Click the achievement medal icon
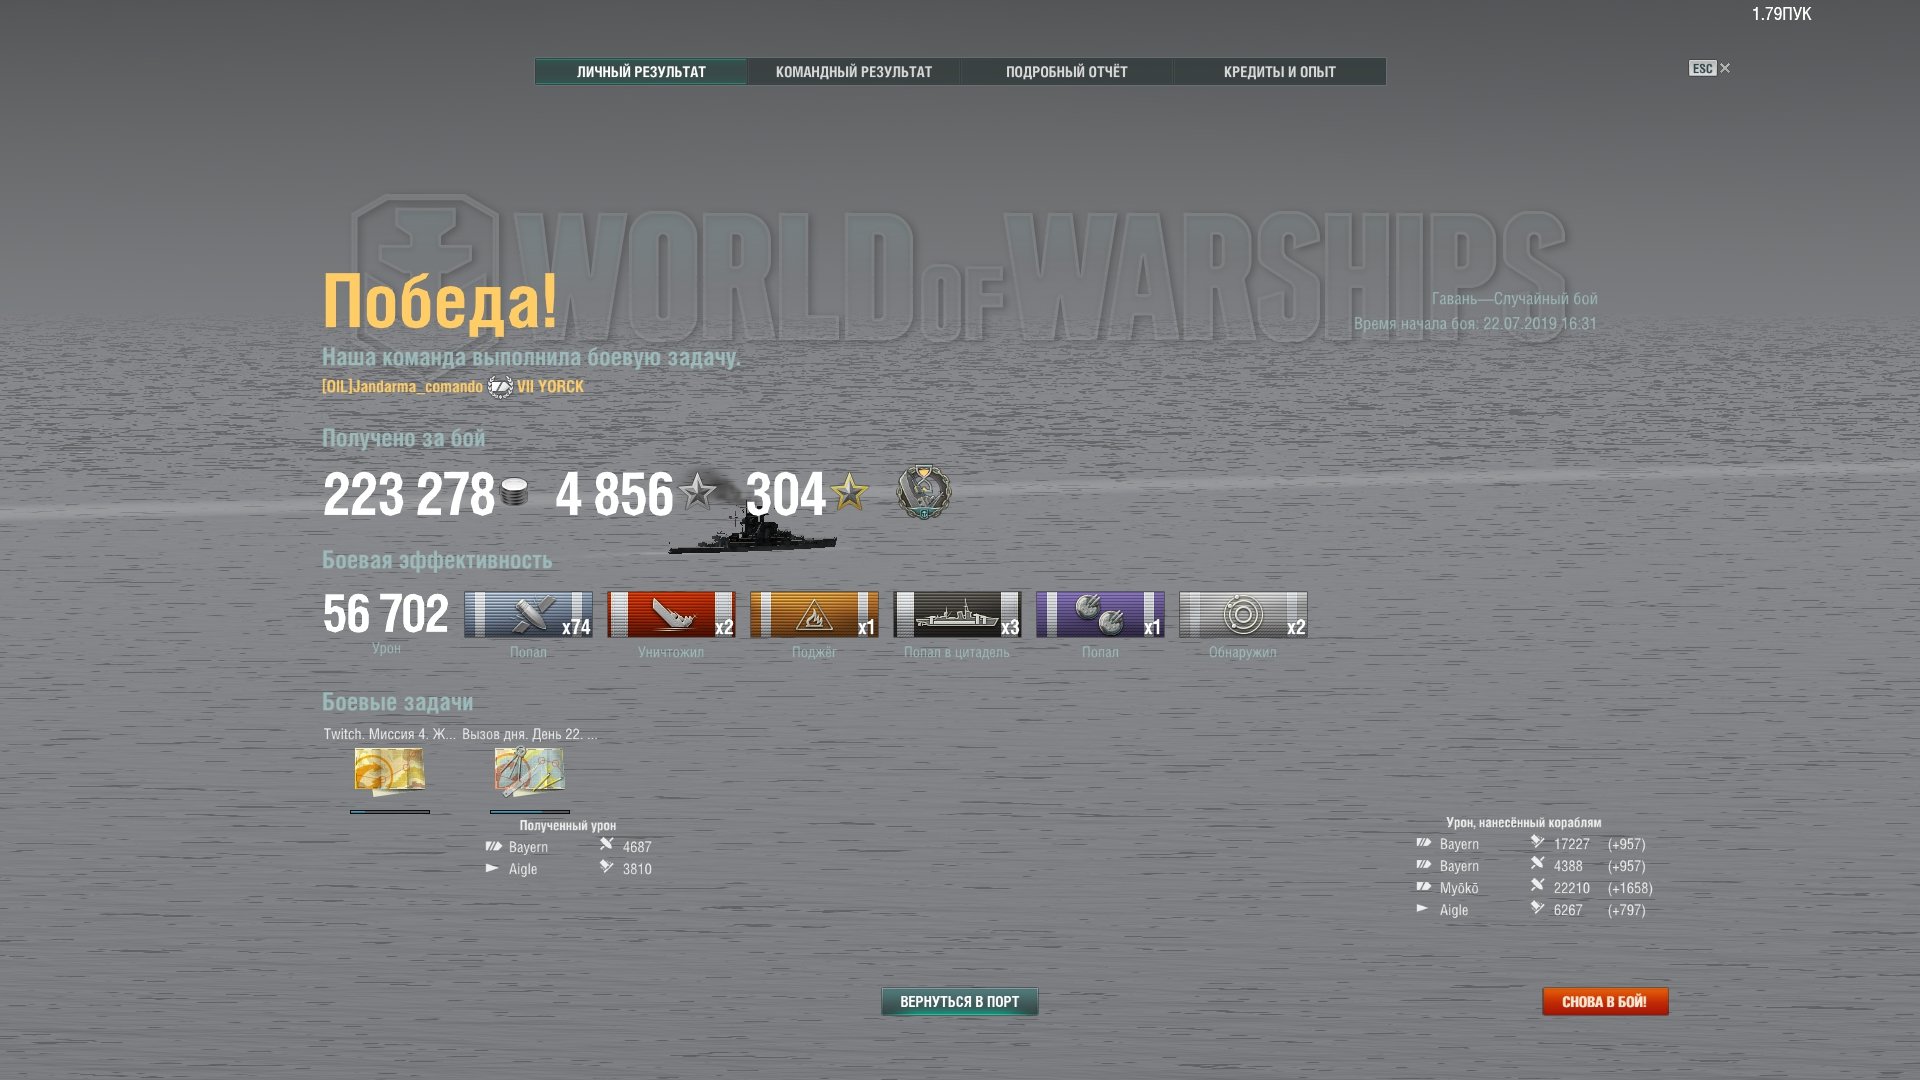Image resolution: width=1920 pixels, height=1080 pixels. click(x=923, y=492)
